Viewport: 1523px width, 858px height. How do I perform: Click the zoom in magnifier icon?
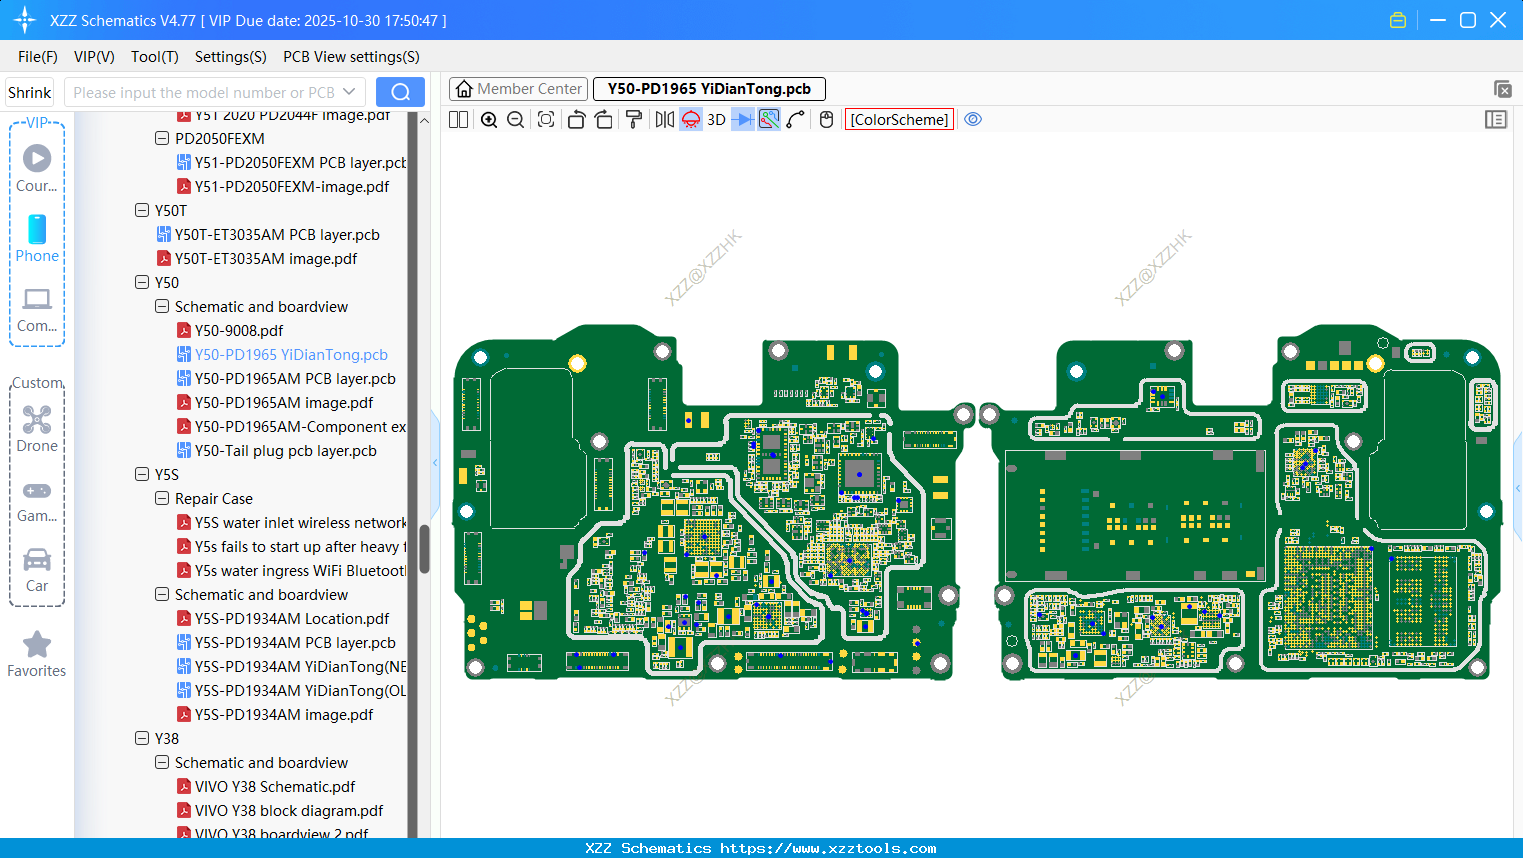coord(489,120)
